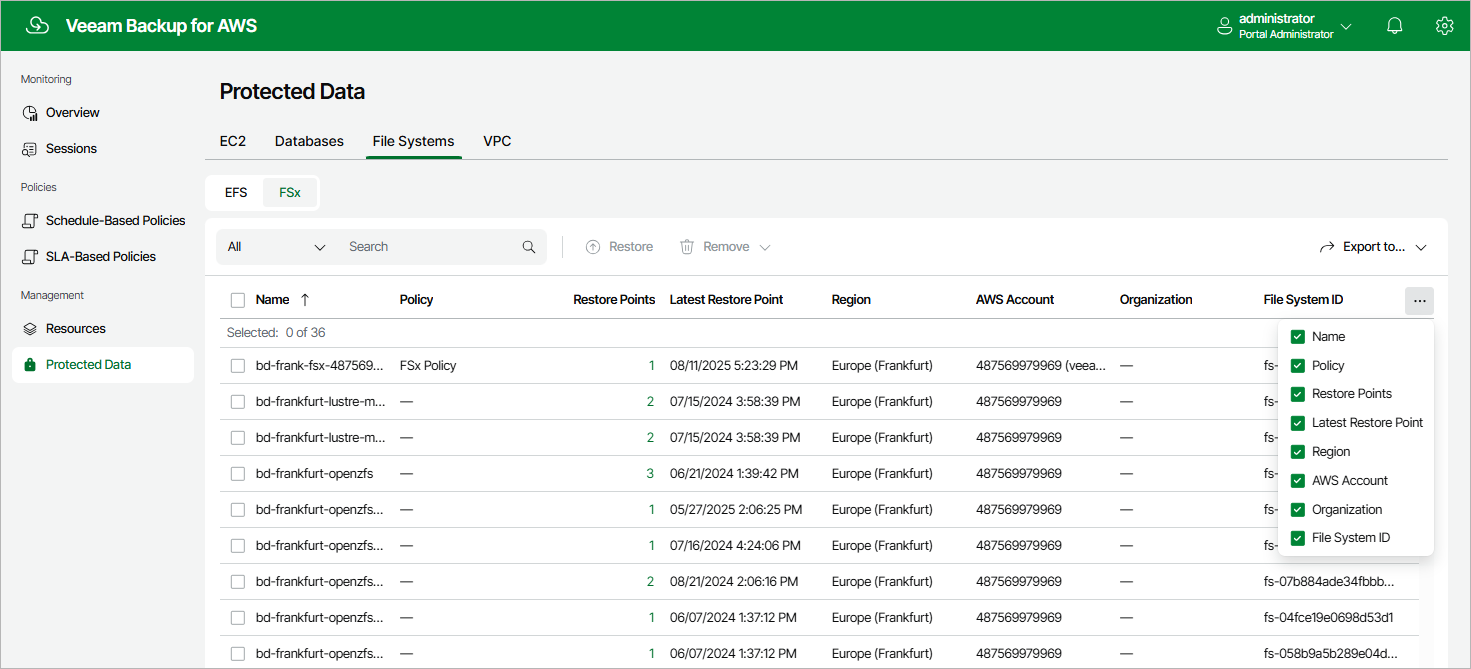Screen dimensions: 1471x669
Task: Click the FSx Policy cell
Action: 428,366
